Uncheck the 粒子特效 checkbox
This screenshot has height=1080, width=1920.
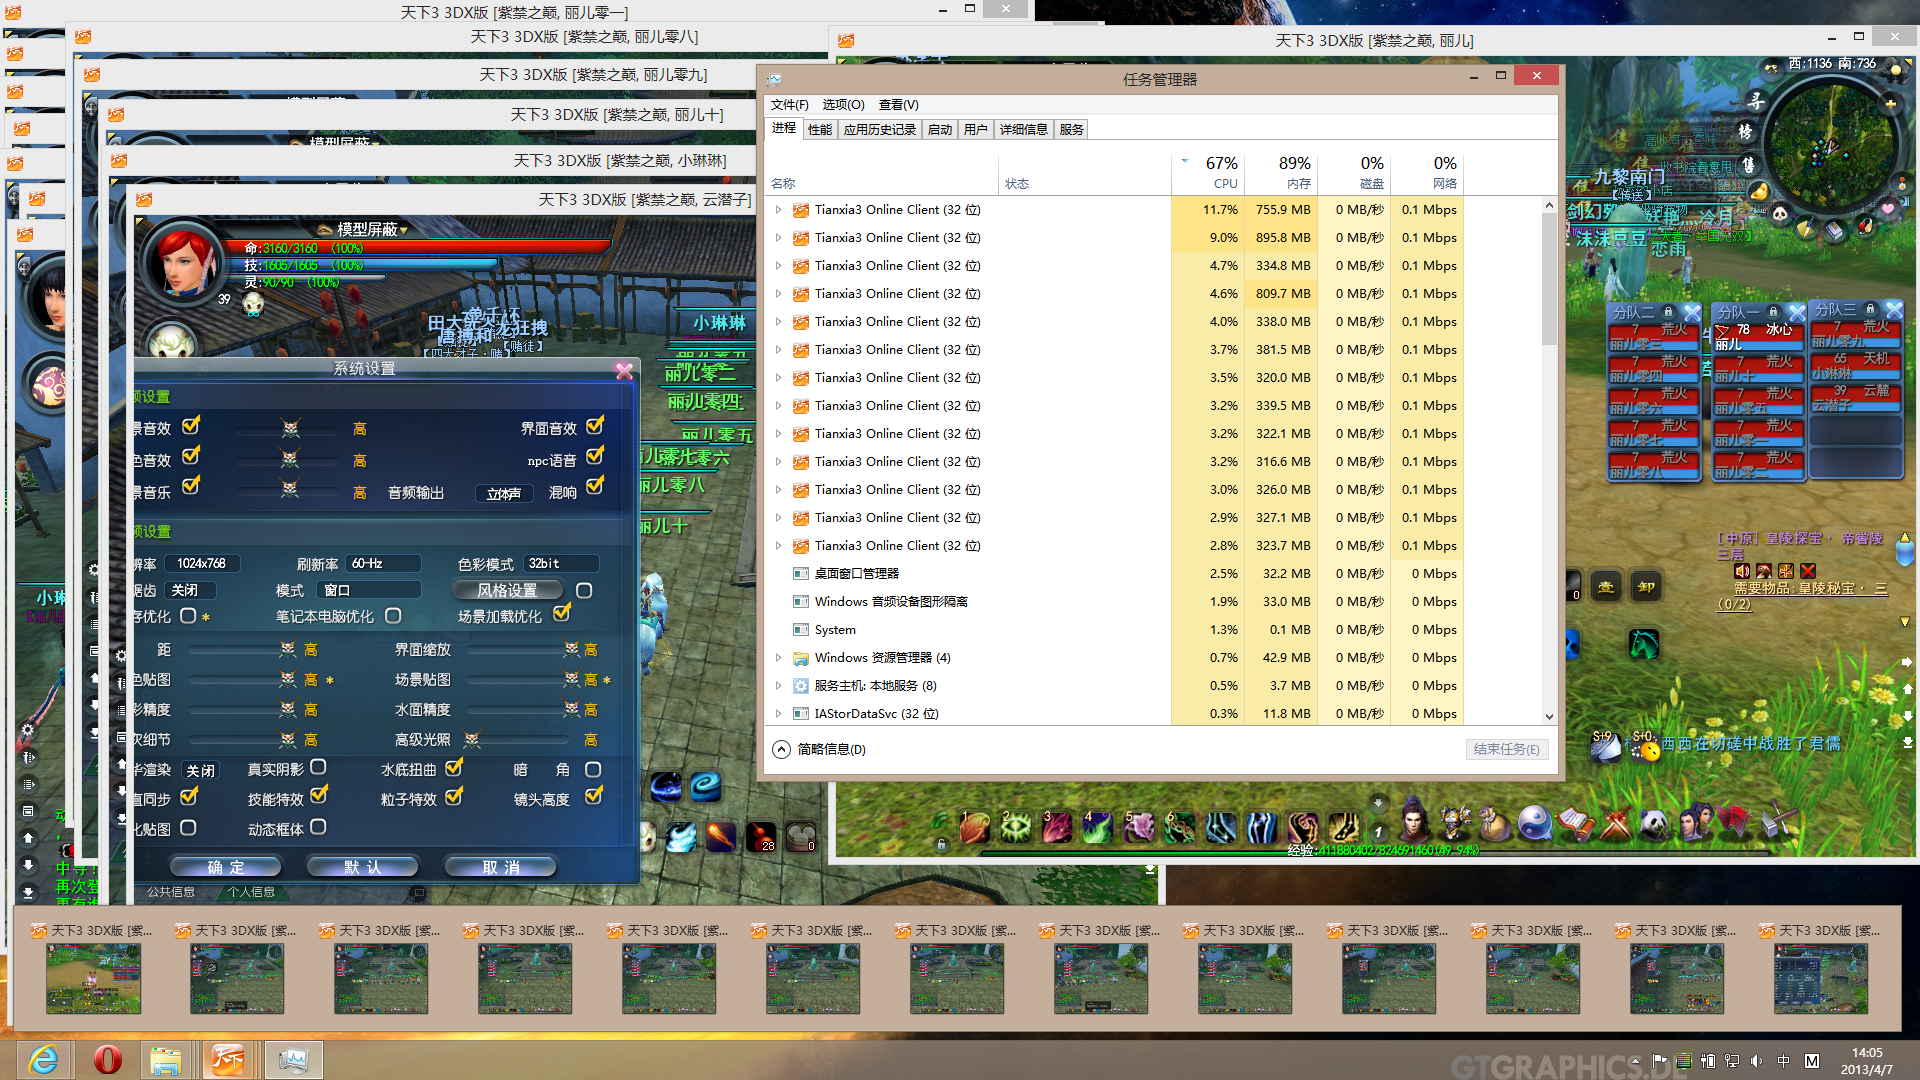[454, 797]
